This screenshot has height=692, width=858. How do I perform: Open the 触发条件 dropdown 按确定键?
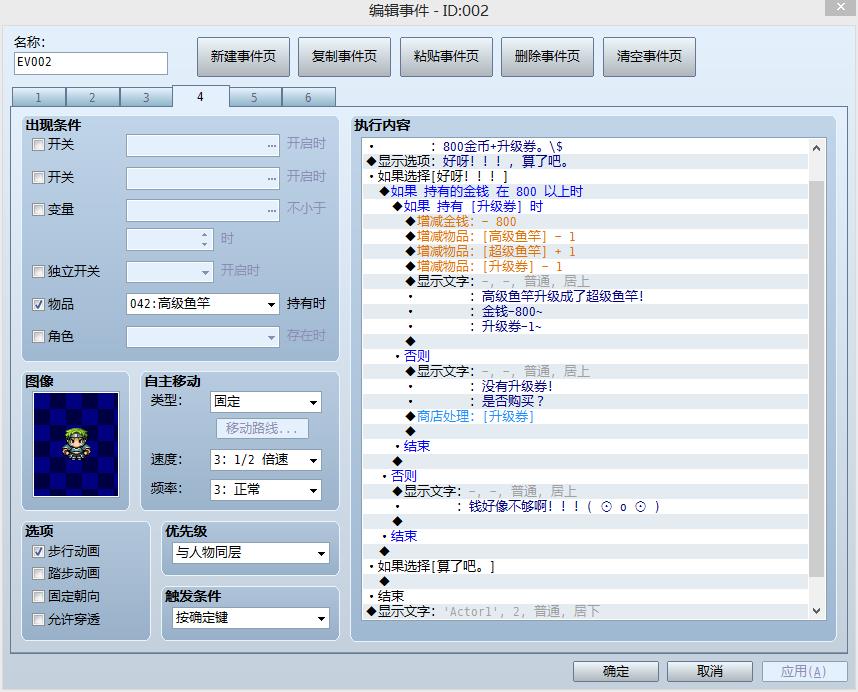[251, 618]
